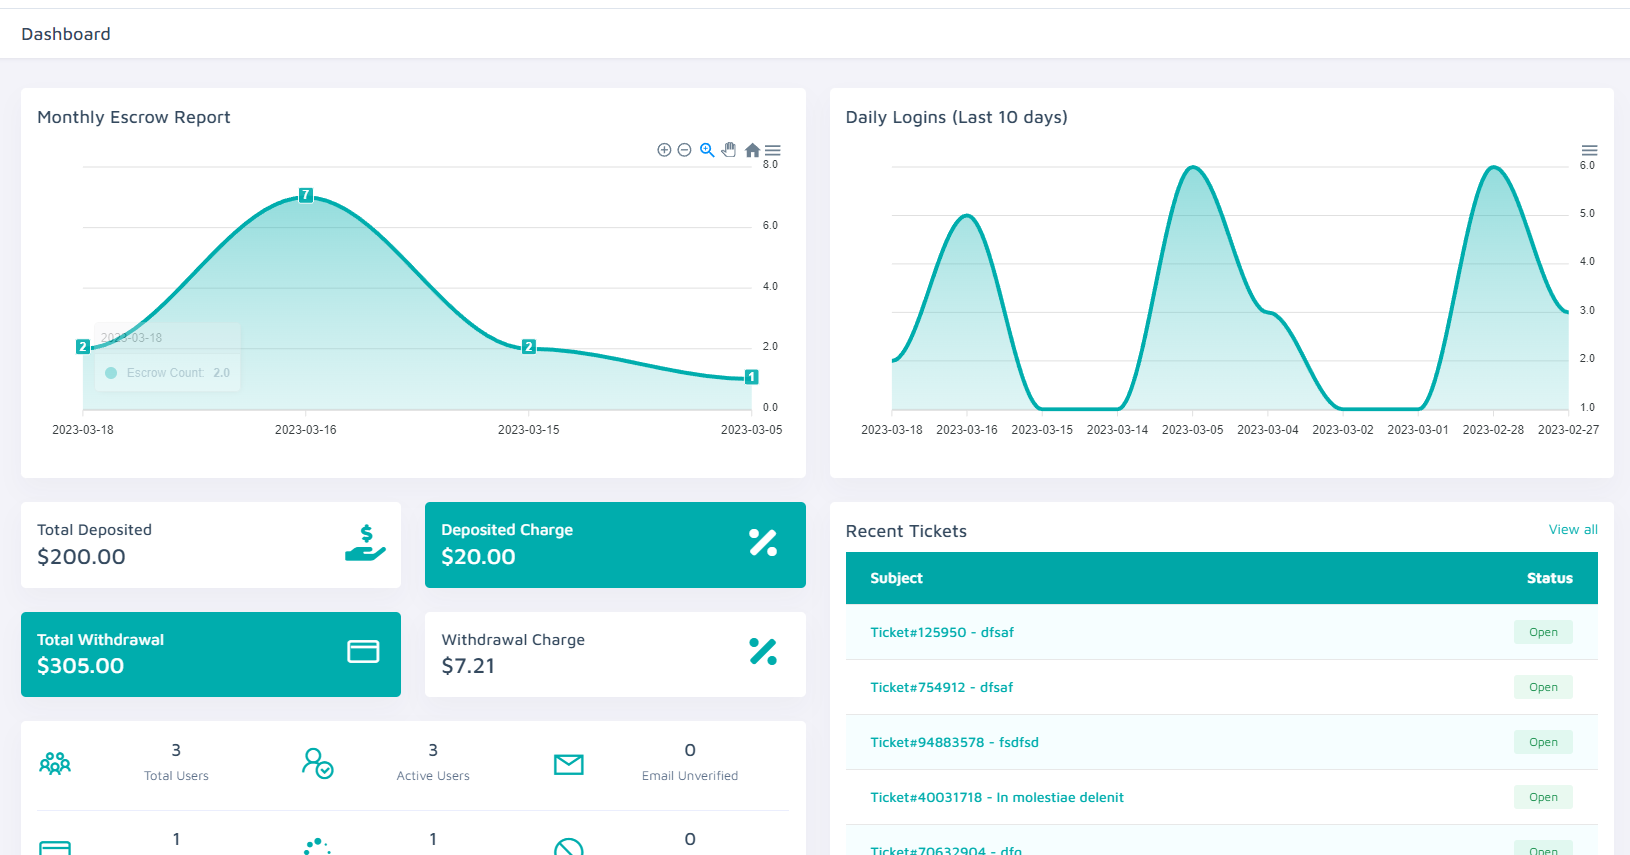1630x855 pixels.
Task: Open the Daily Logins chart hamburger menu
Action: (x=1589, y=150)
